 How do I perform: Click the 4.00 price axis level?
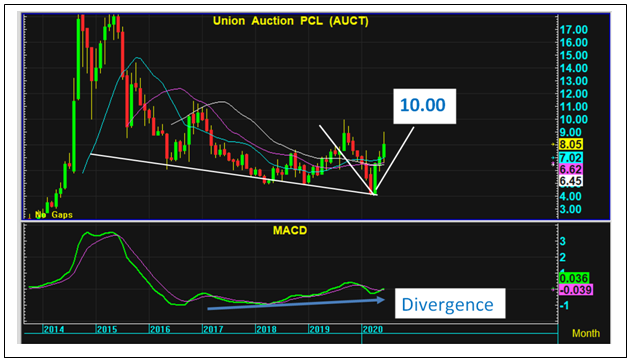(571, 197)
